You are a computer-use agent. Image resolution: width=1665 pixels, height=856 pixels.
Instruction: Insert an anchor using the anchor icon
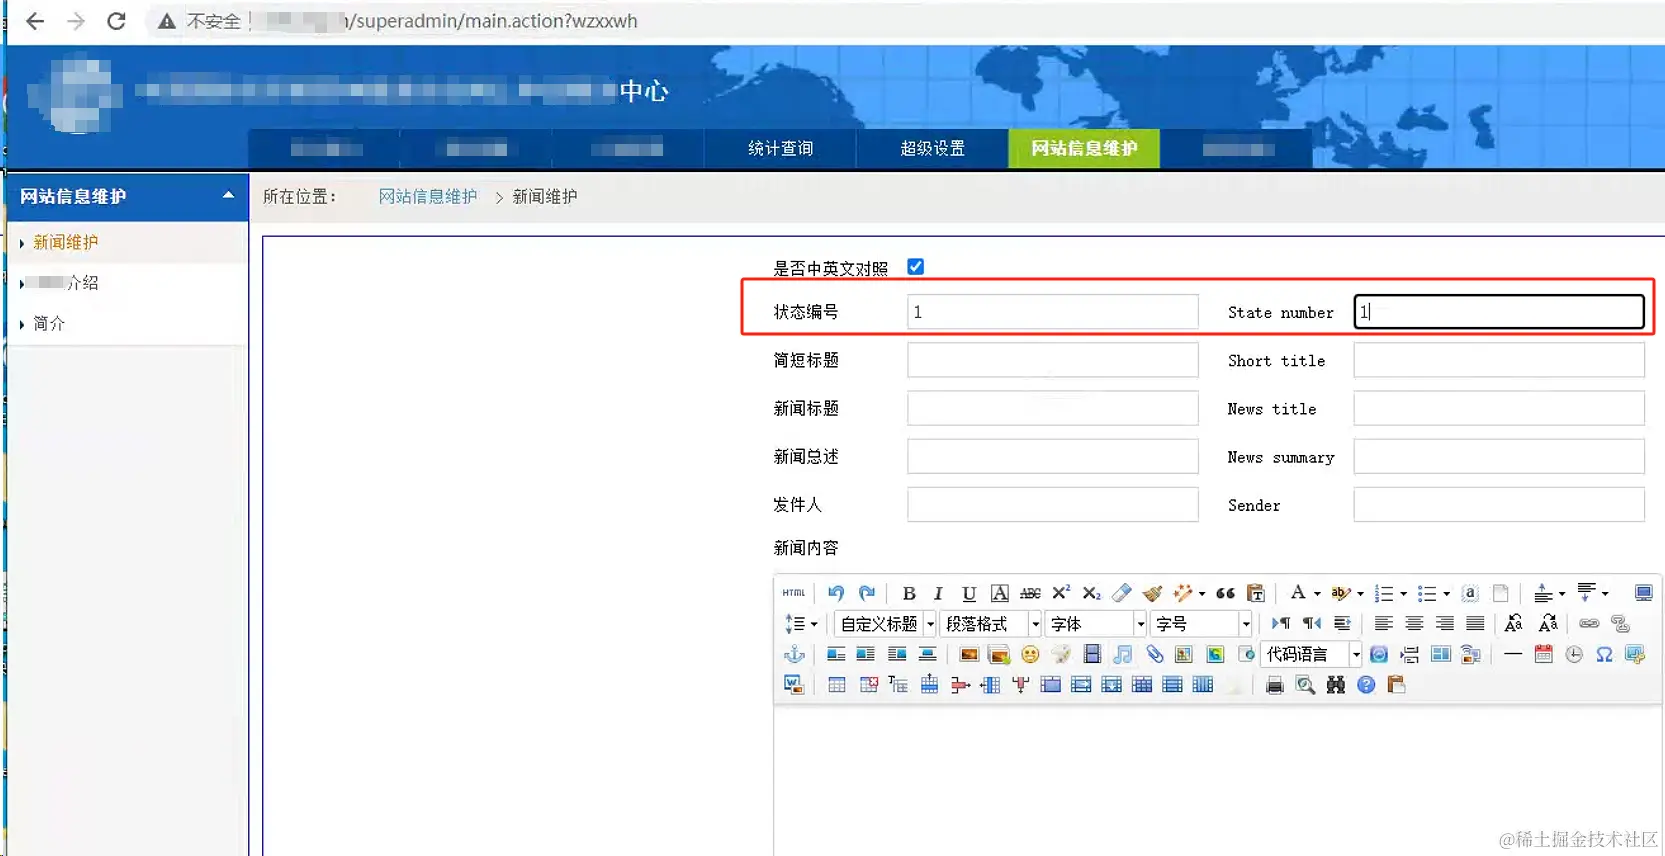(x=794, y=655)
